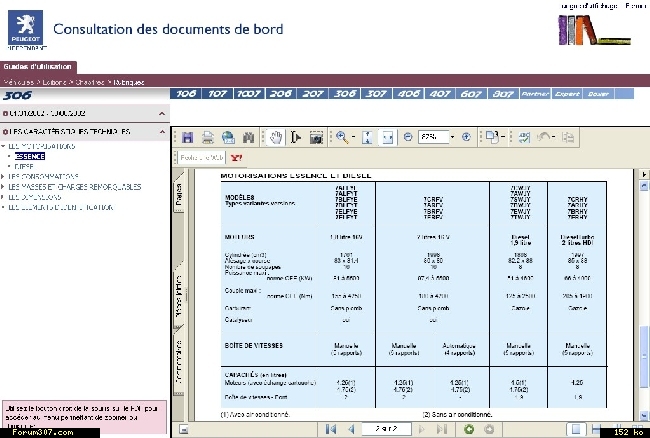This screenshot has width=650, height=438.
Task: Go to first page of PDF
Action: click(x=331, y=429)
